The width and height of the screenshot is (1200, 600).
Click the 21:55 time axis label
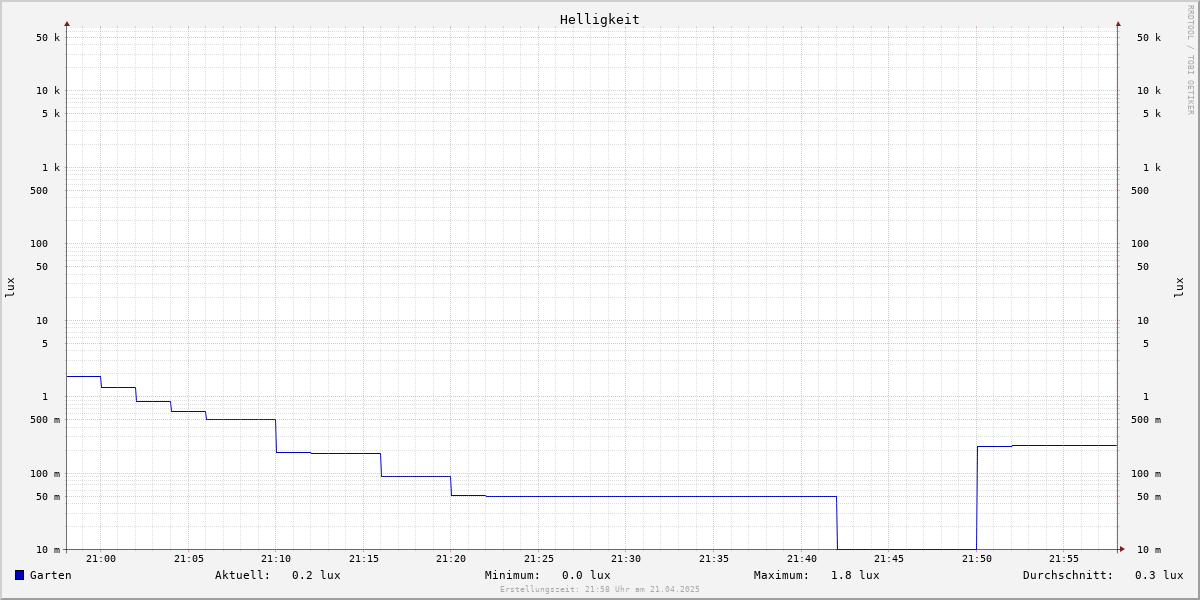[x=1064, y=559]
